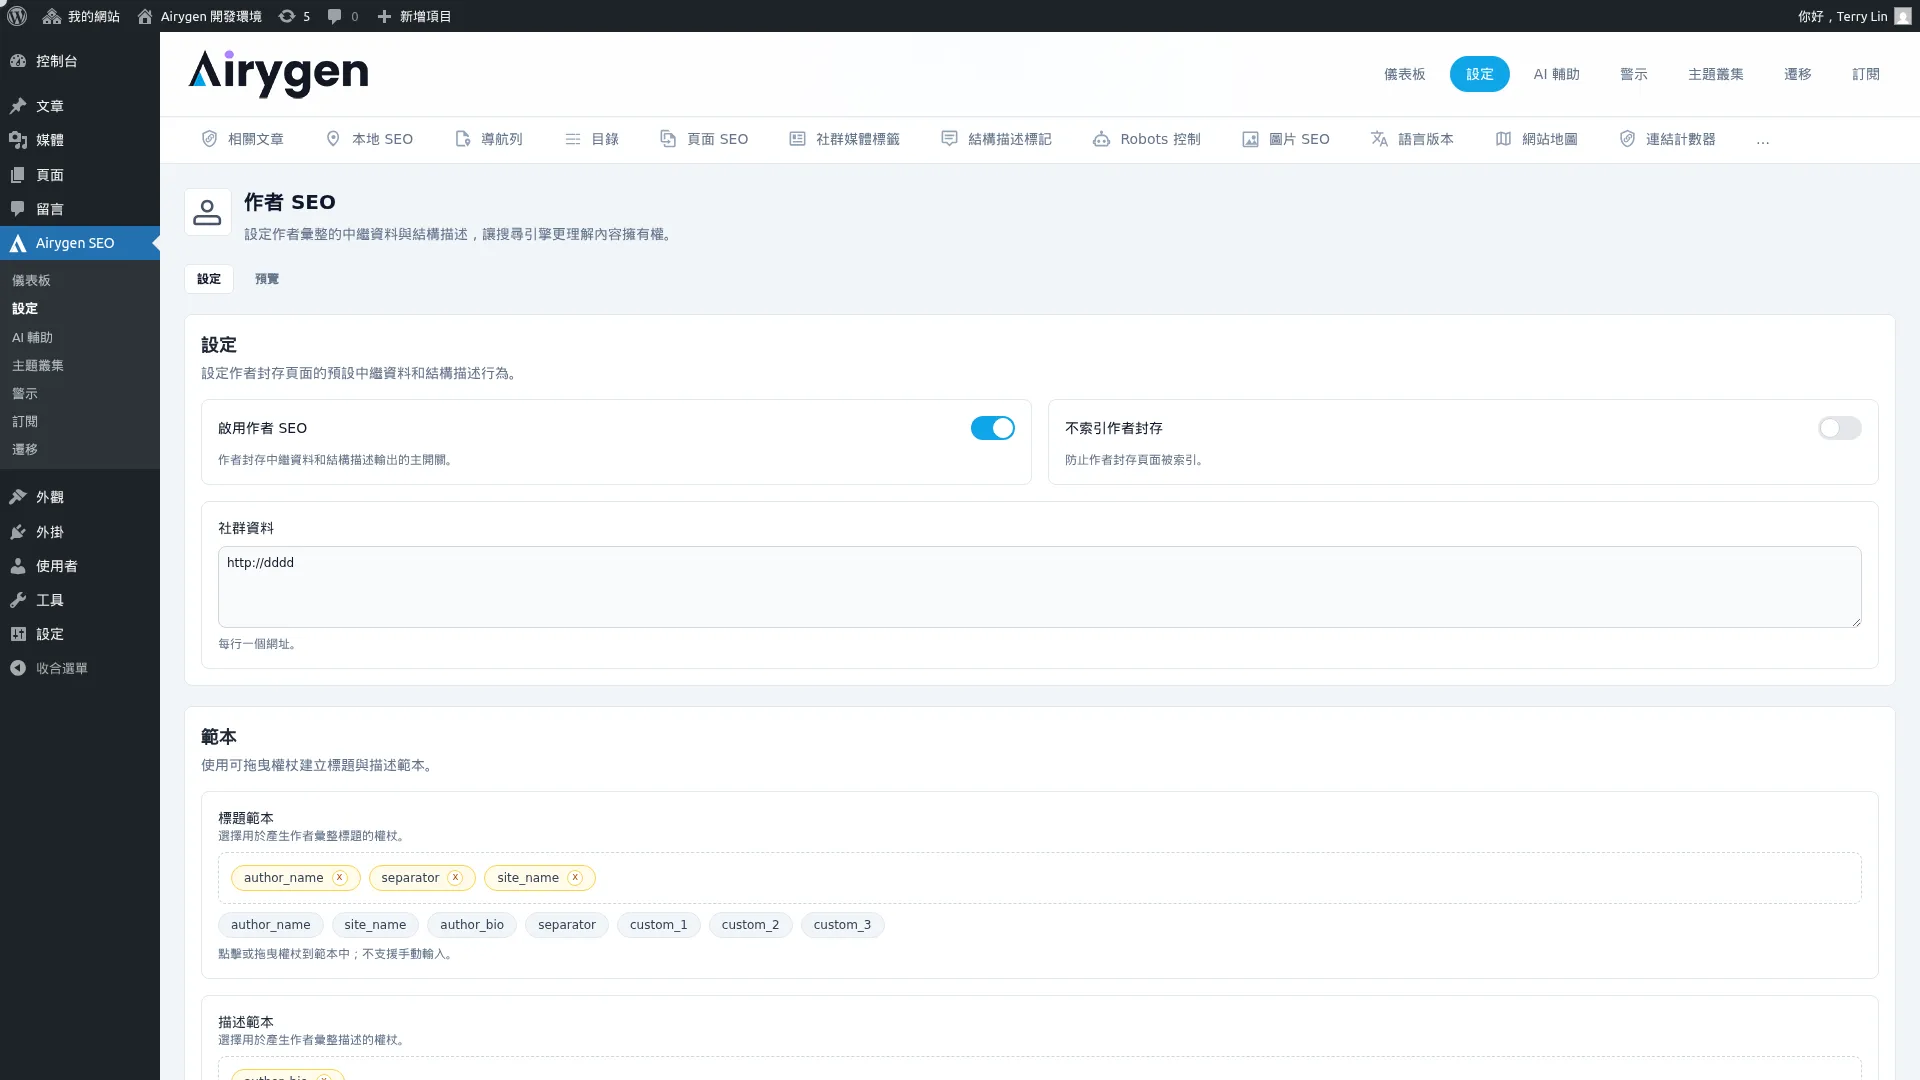
Task: Enable the 不索引作者封存 toggle
Action: point(1840,428)
